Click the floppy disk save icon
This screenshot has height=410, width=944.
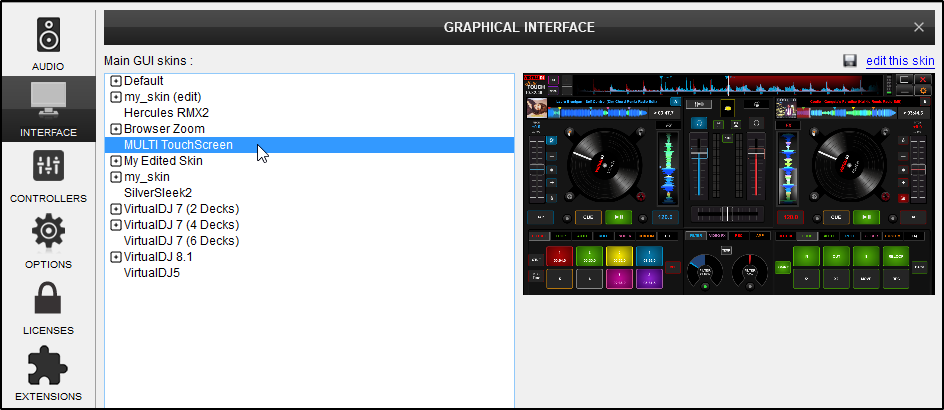pyautogui.click(x=850, y=61)
